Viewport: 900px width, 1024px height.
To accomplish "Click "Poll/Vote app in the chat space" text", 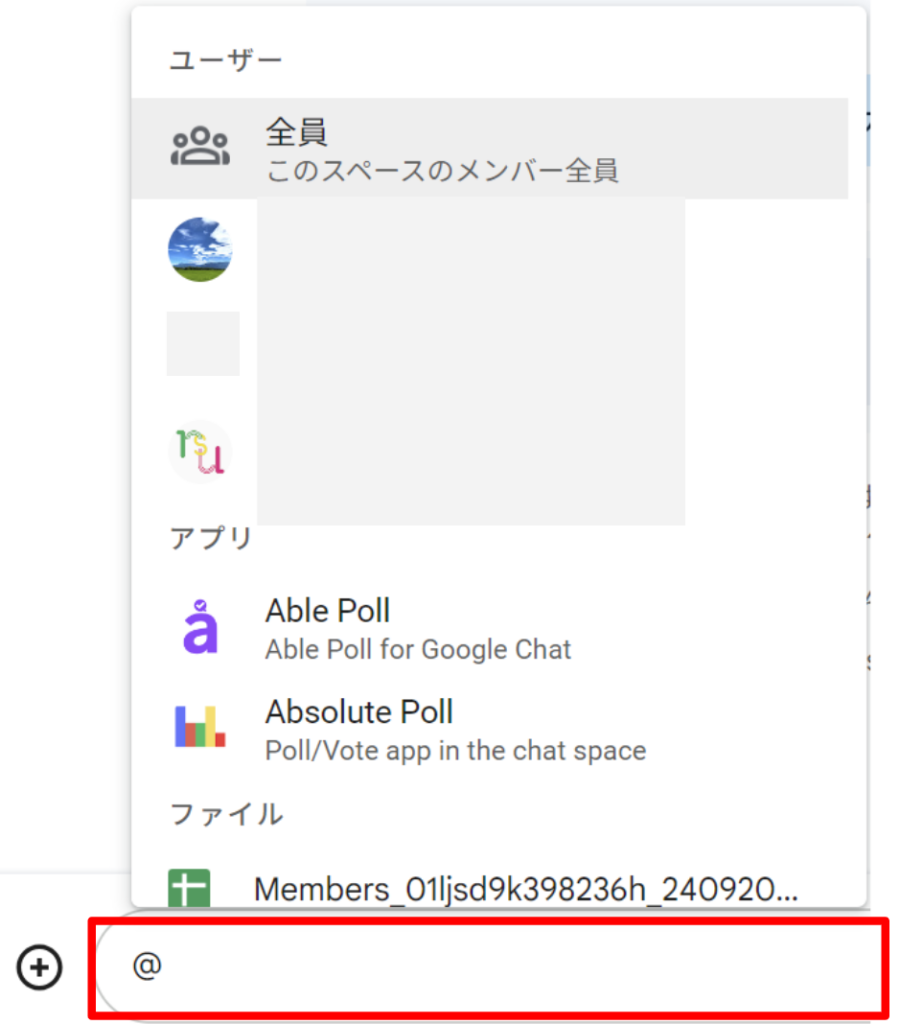I will (x=455, y=750).
